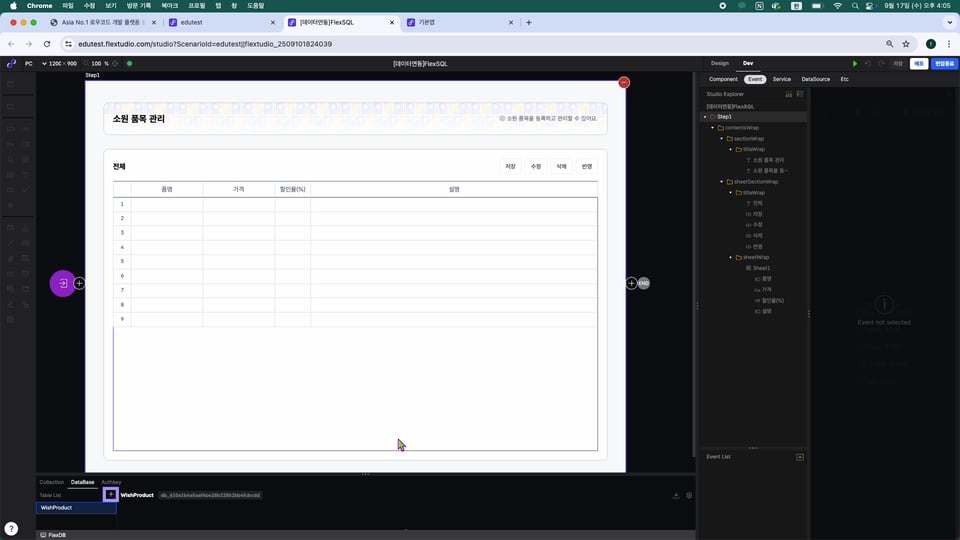This screenshot has height=540, width=960.
Task: Switch to the Design tab
Action: click(x=719, y=64)
